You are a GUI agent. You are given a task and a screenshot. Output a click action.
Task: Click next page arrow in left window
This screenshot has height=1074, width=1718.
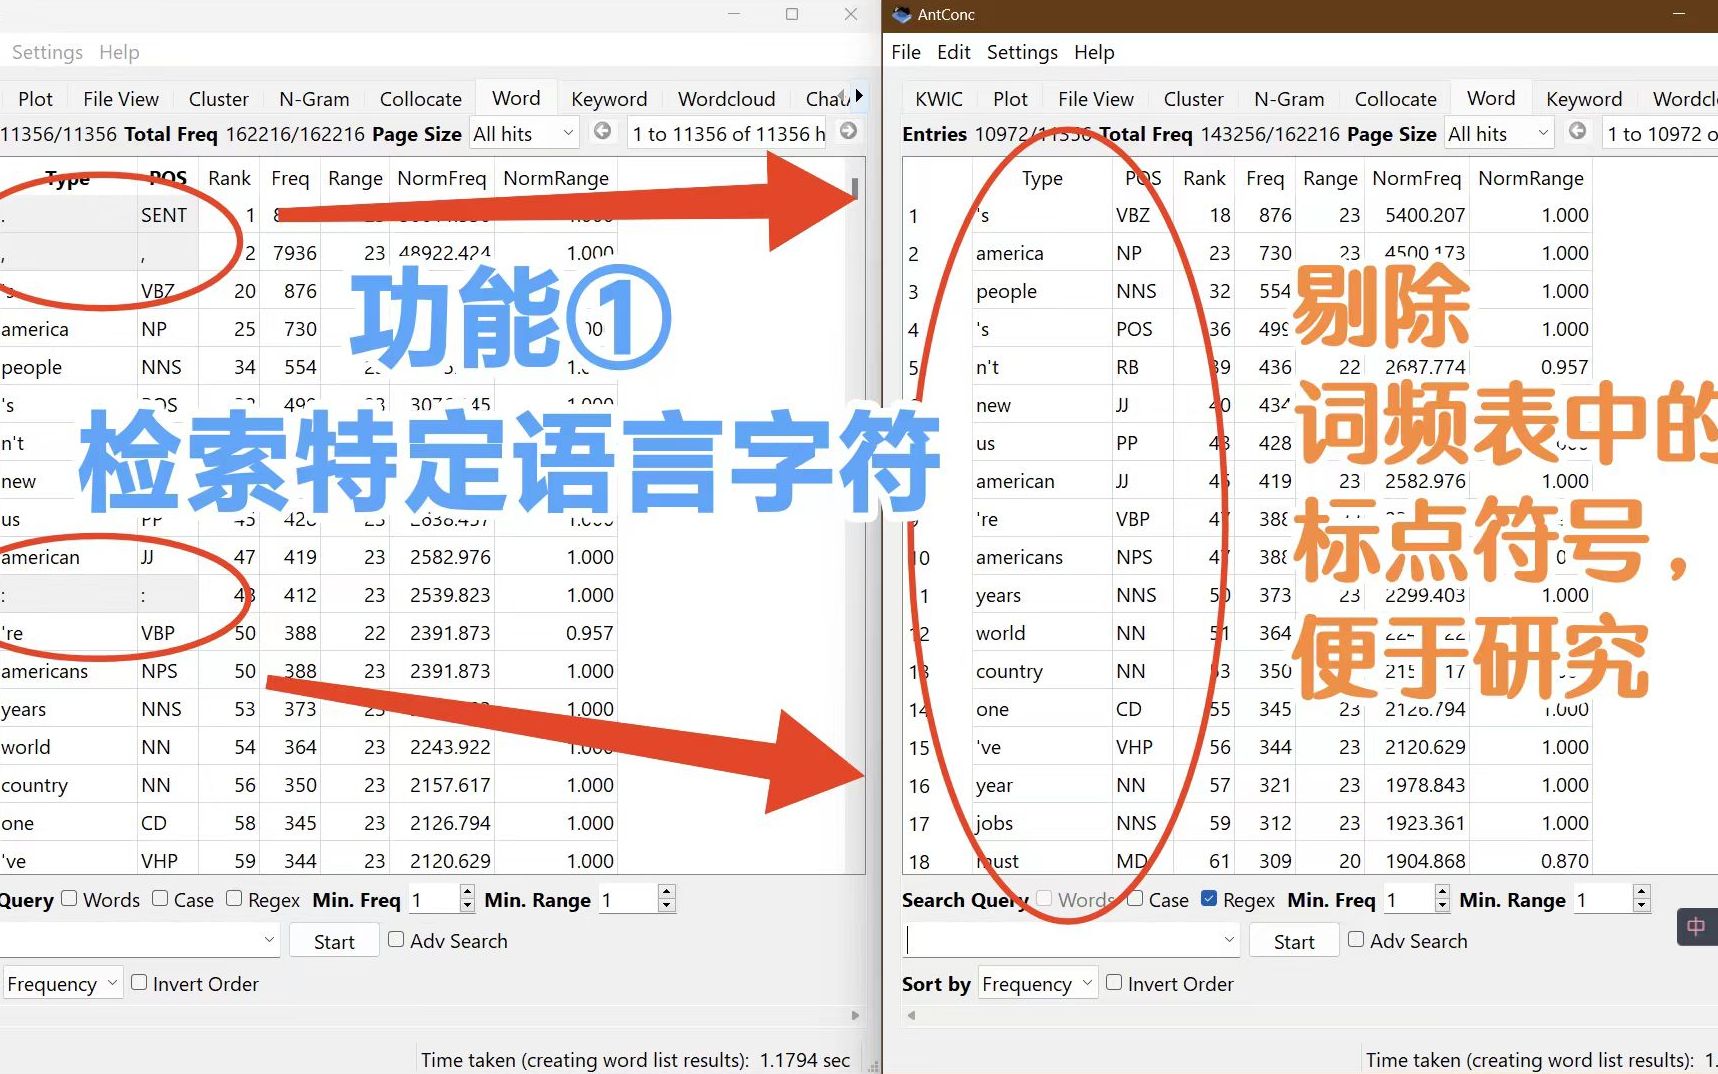[x=848, y=131]
